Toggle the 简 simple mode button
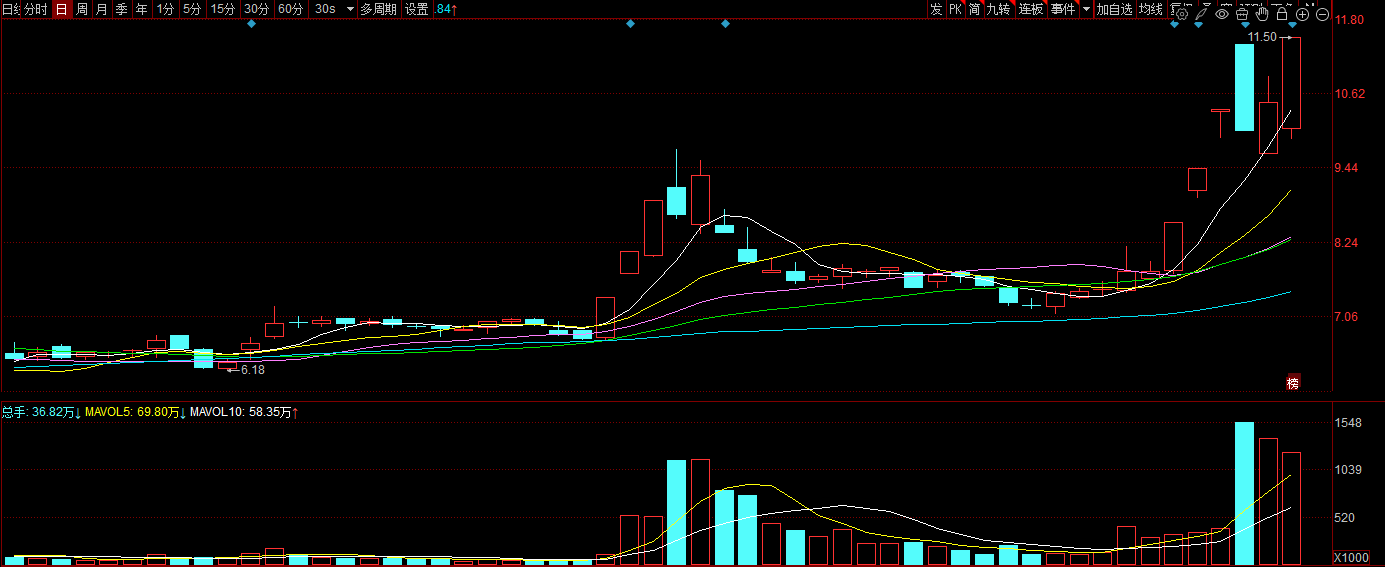 [x=974, y=9]
